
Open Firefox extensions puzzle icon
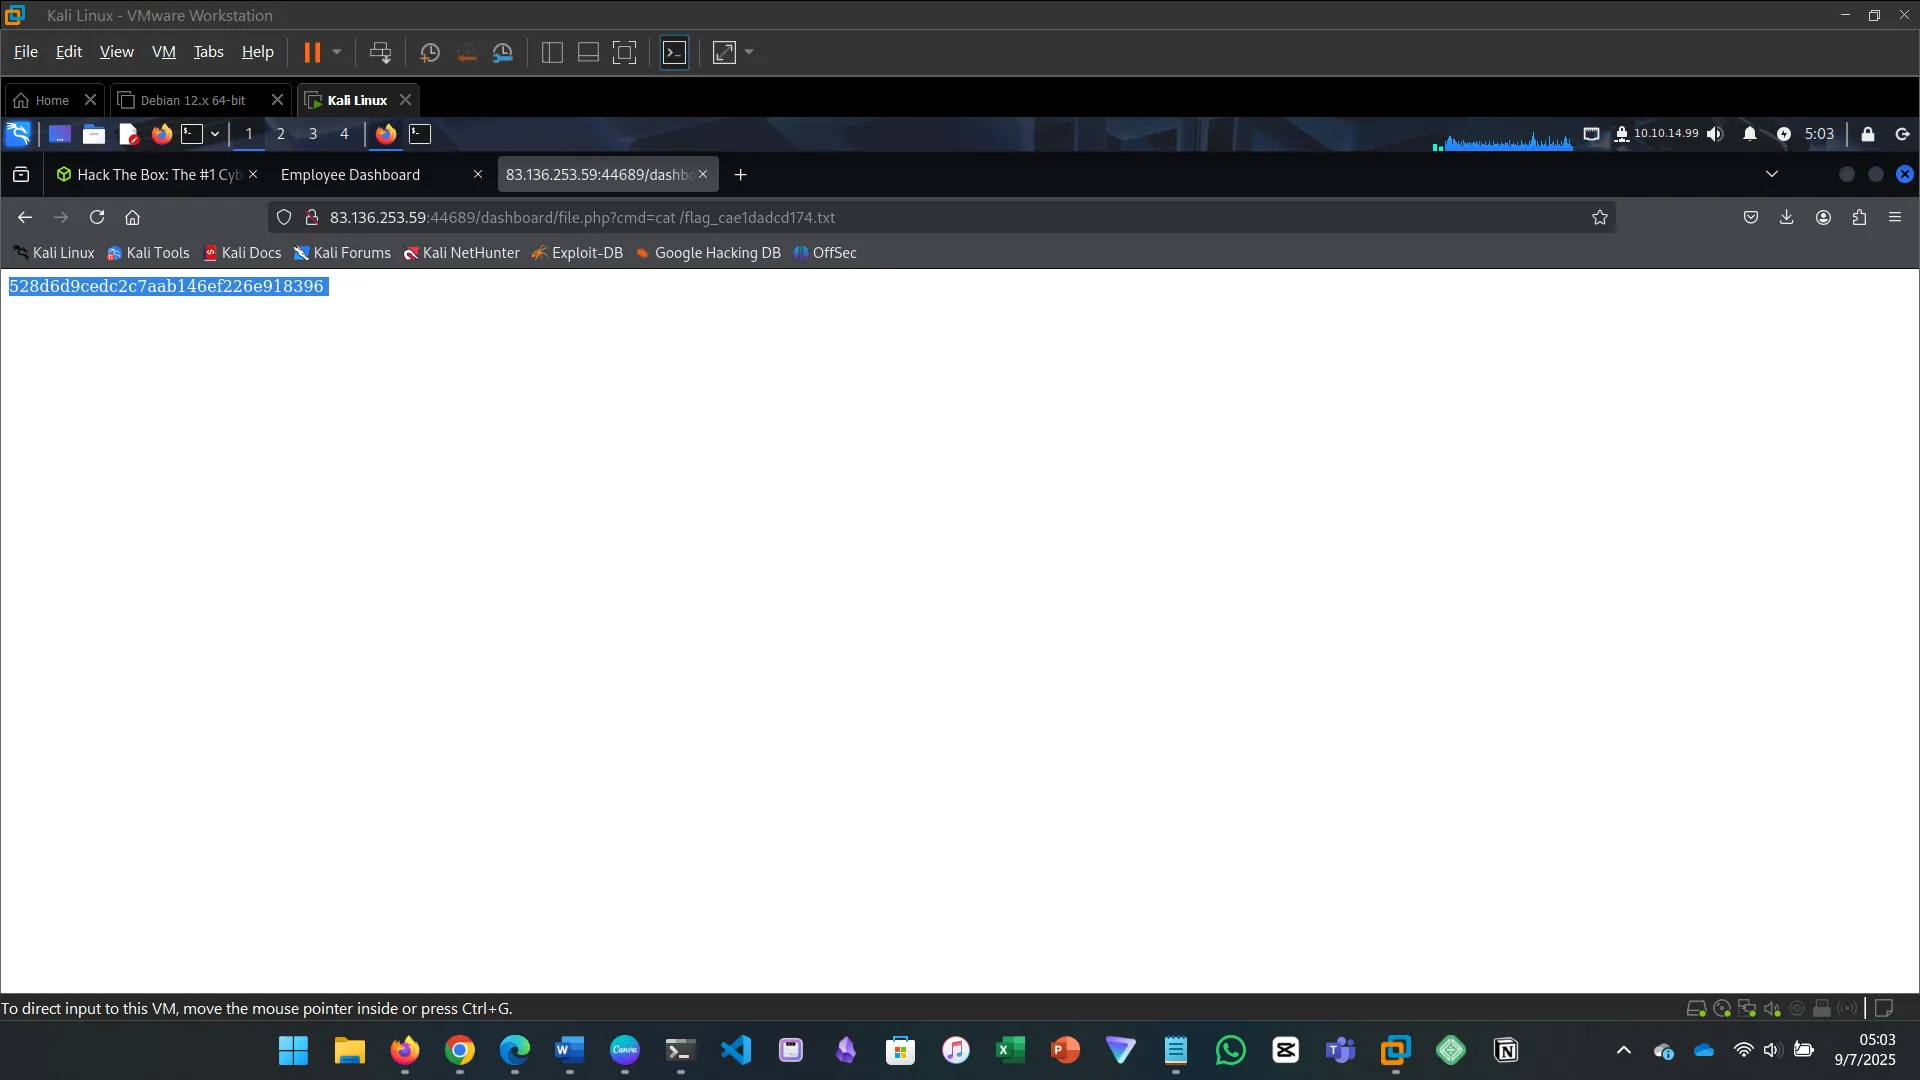point(1859,217)
